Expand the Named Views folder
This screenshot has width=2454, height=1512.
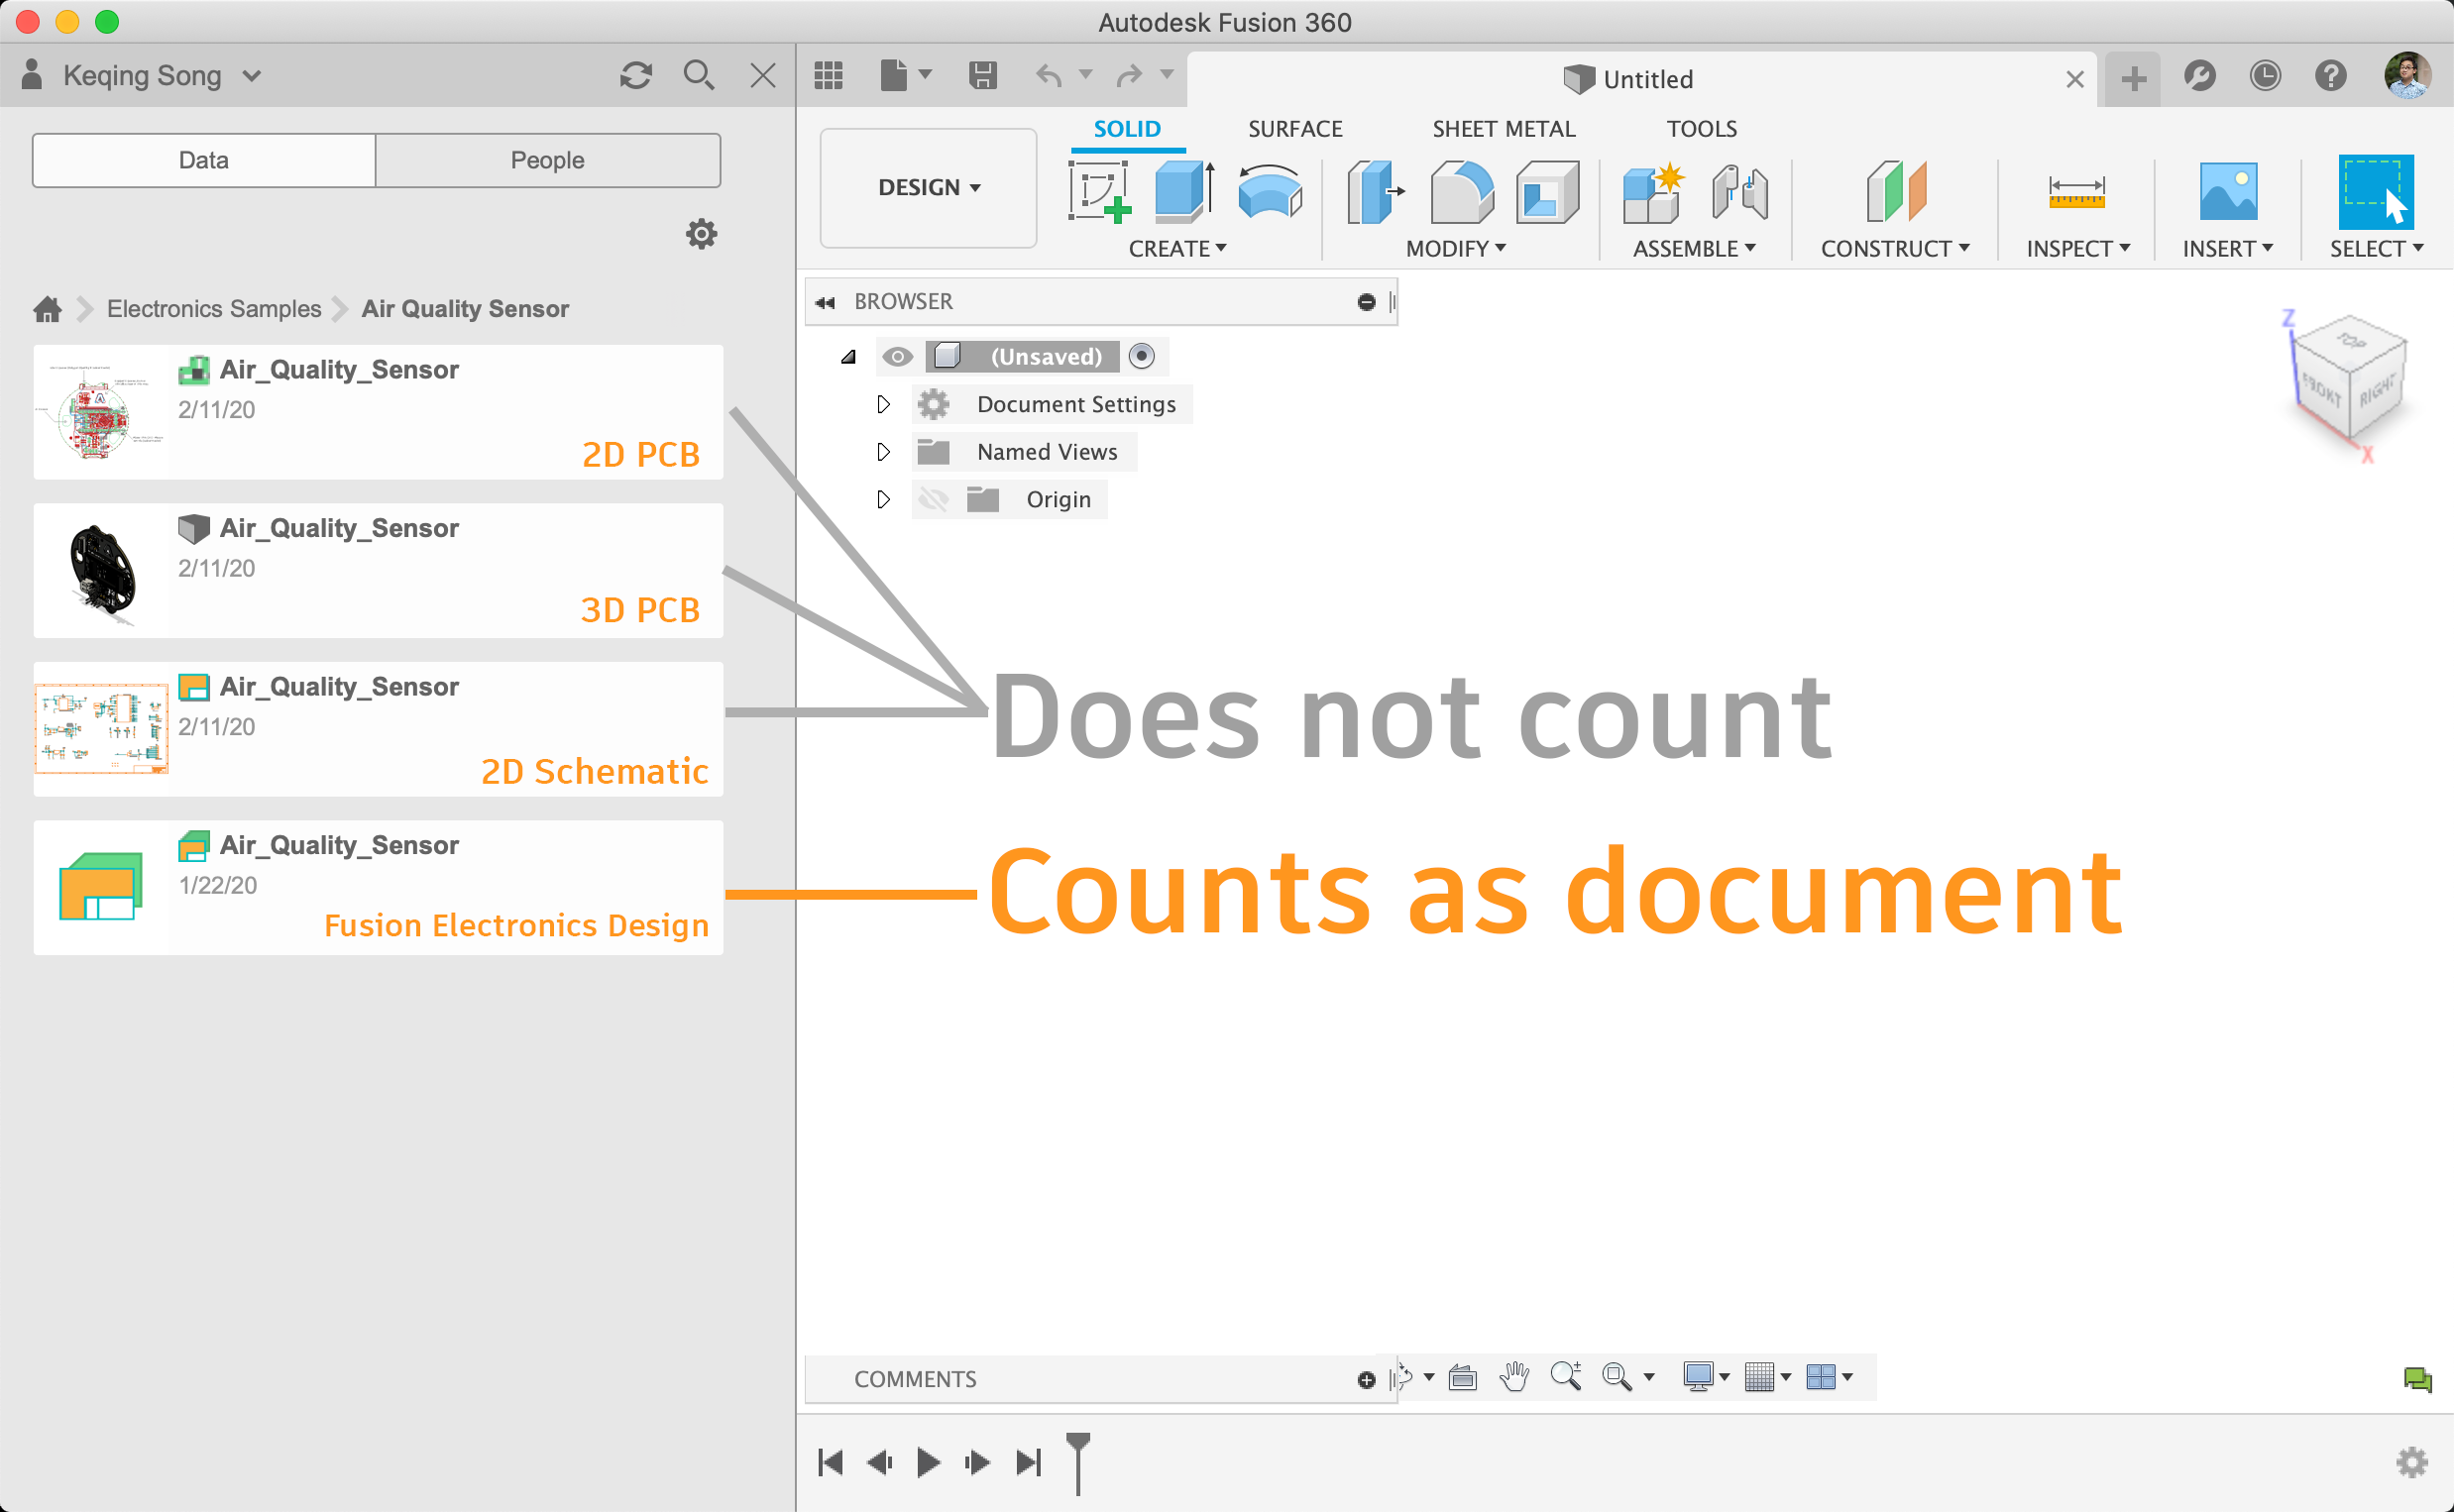point(883,452)
